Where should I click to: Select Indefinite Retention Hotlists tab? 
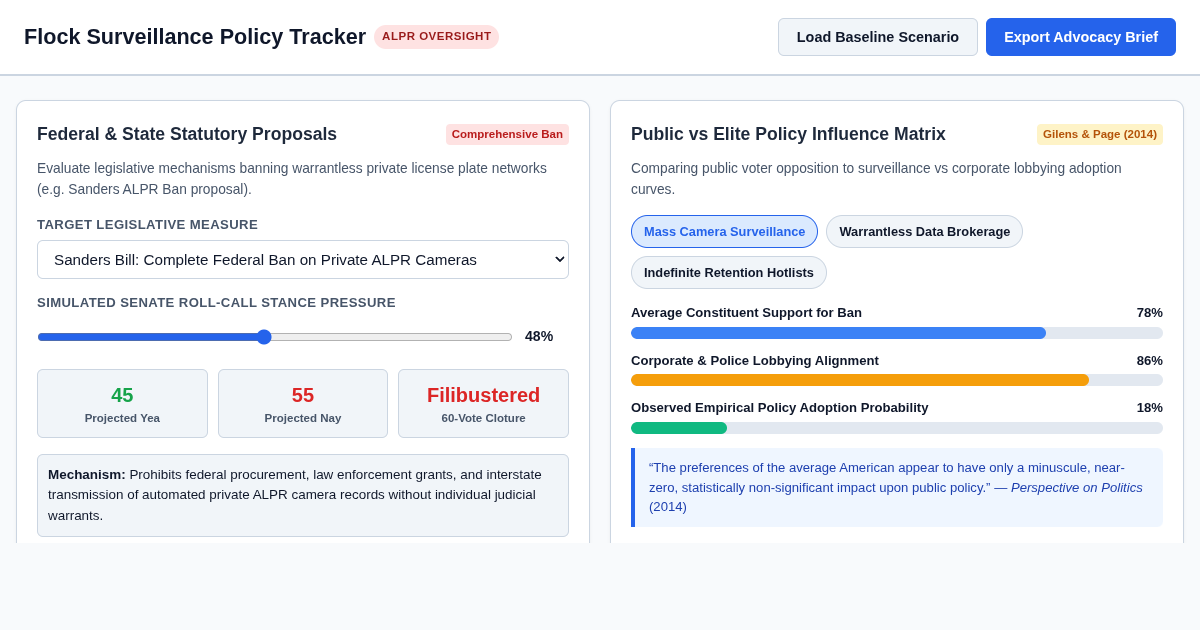[x=729, y=273]
